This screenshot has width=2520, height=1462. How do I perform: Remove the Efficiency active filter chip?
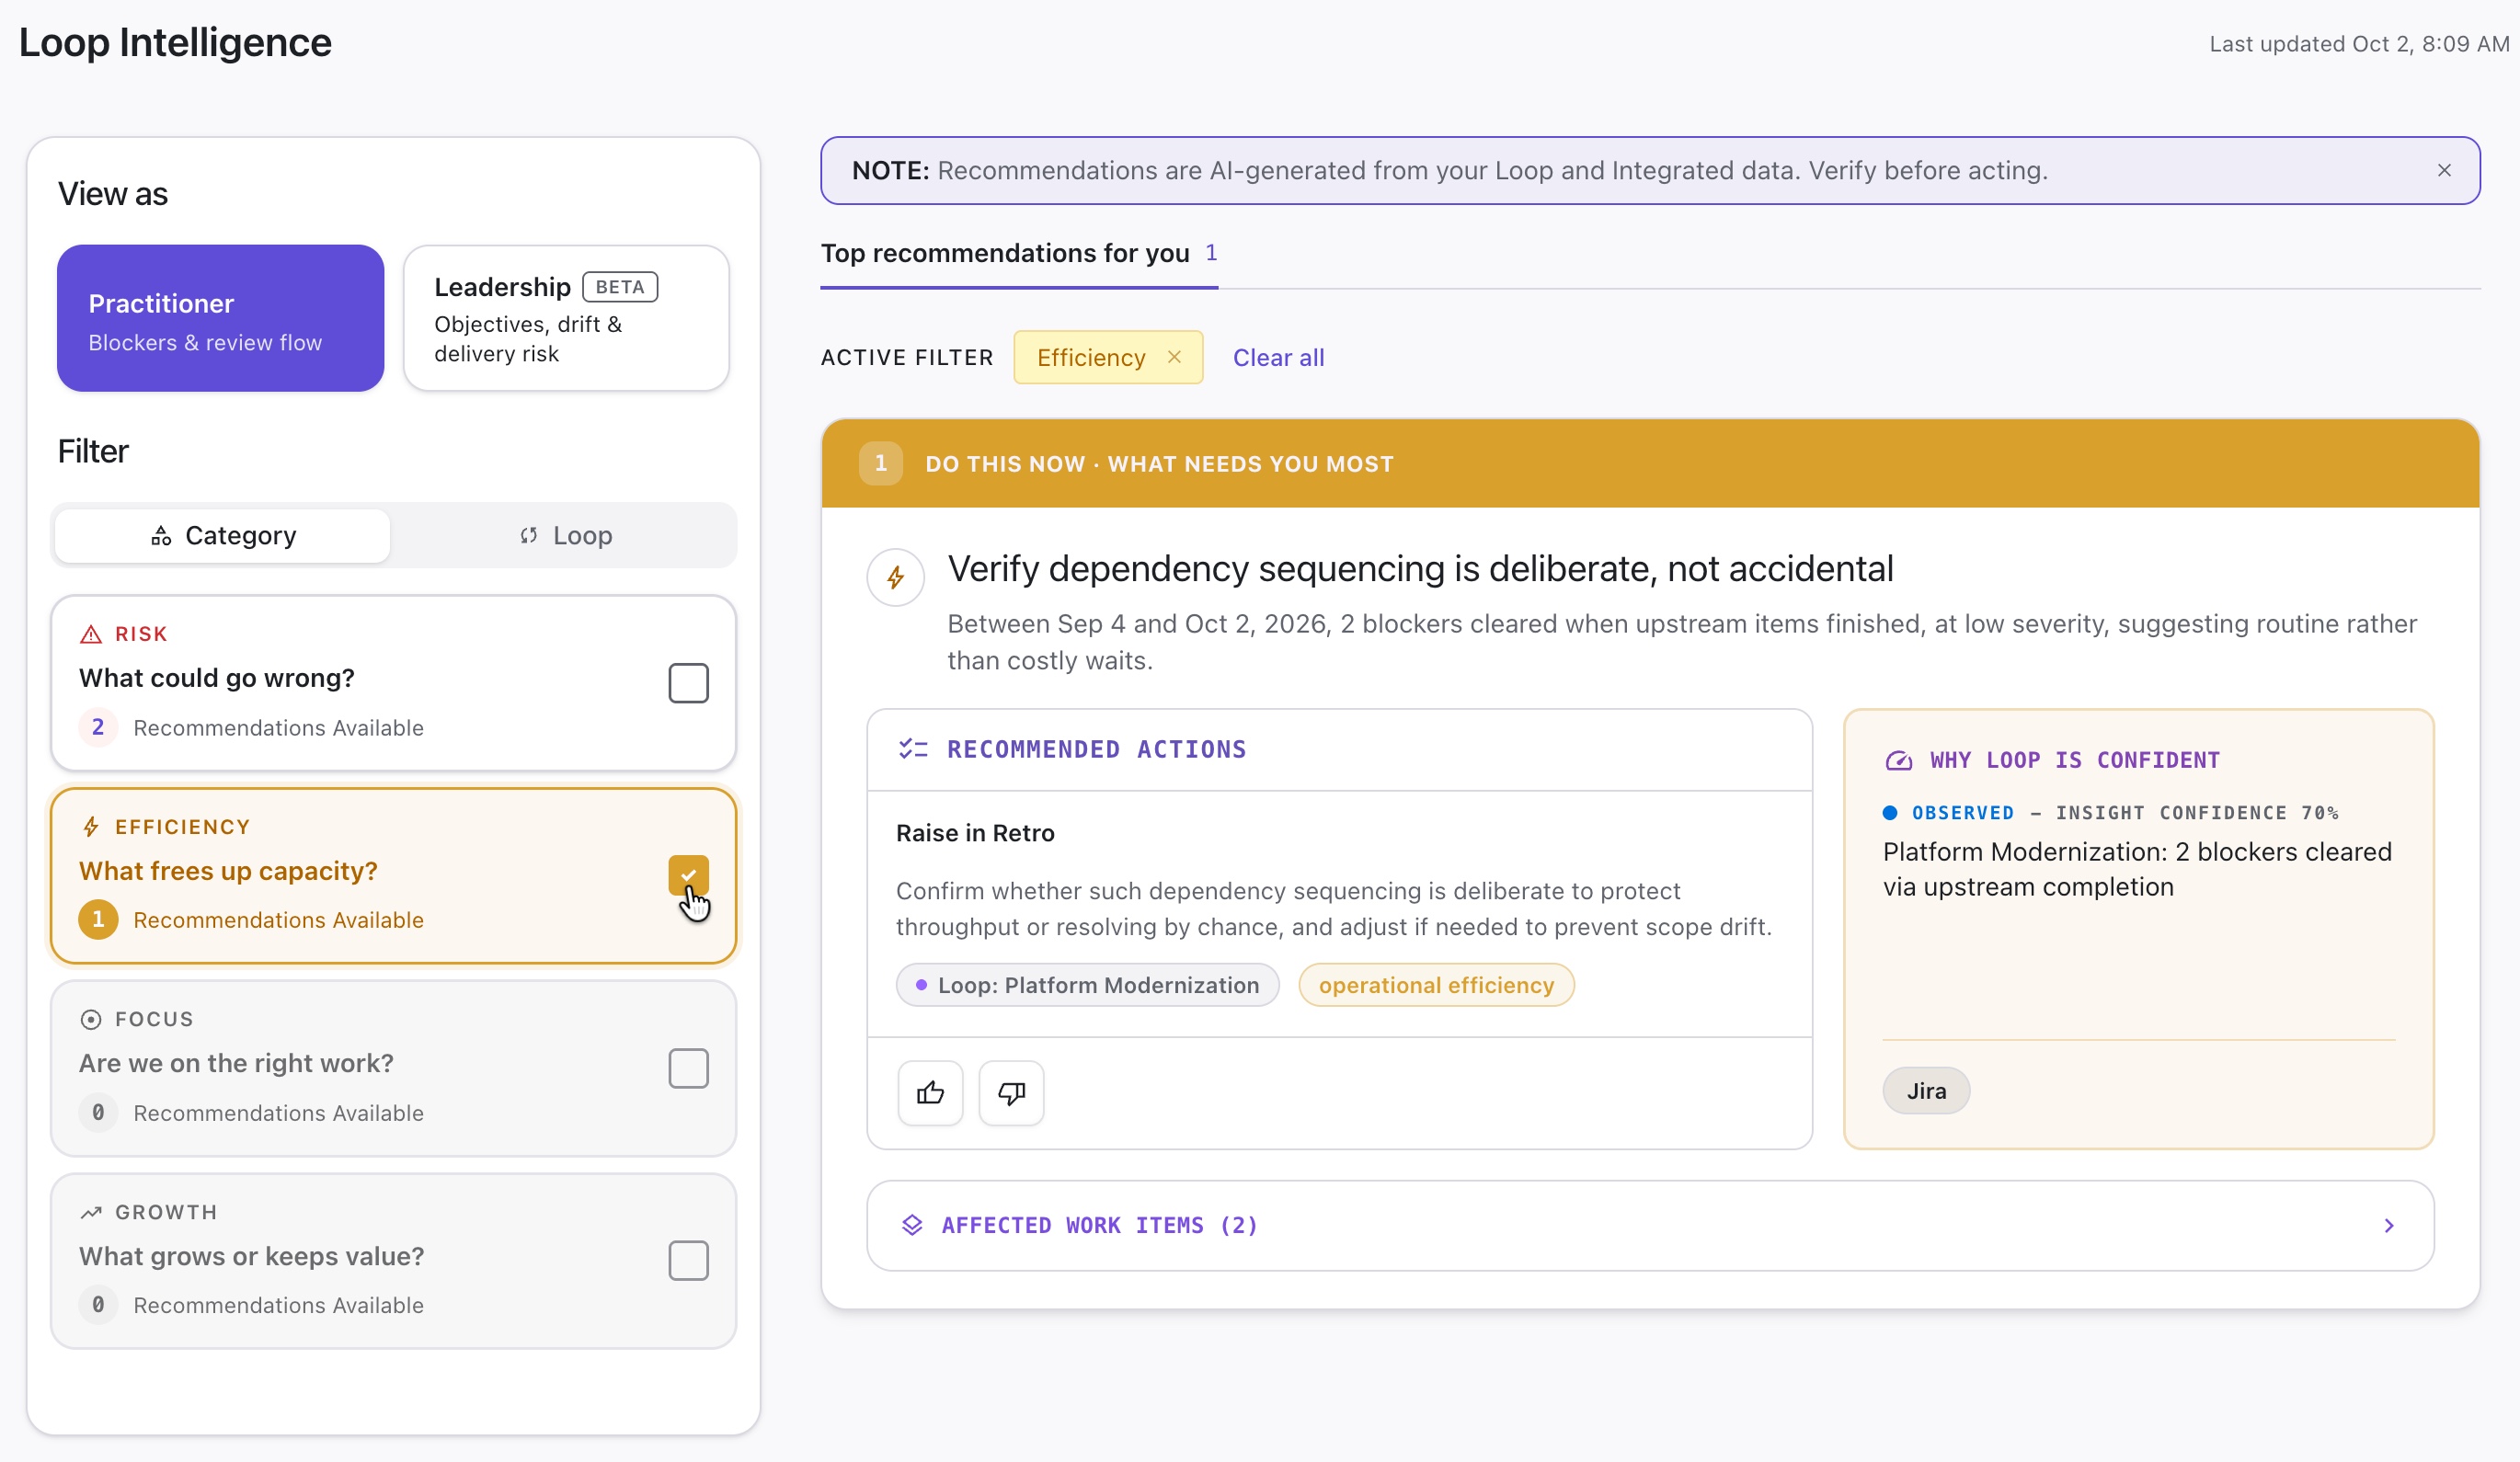(x=1174, y=357)
